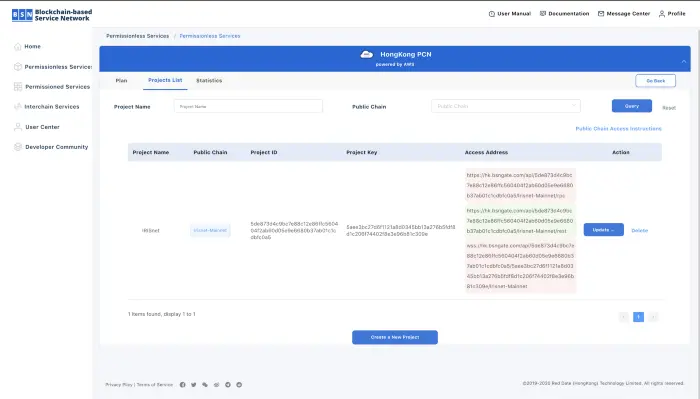Open the Telegram footer icon
This screenshot has height=399, width=700.
coord(228,385)
